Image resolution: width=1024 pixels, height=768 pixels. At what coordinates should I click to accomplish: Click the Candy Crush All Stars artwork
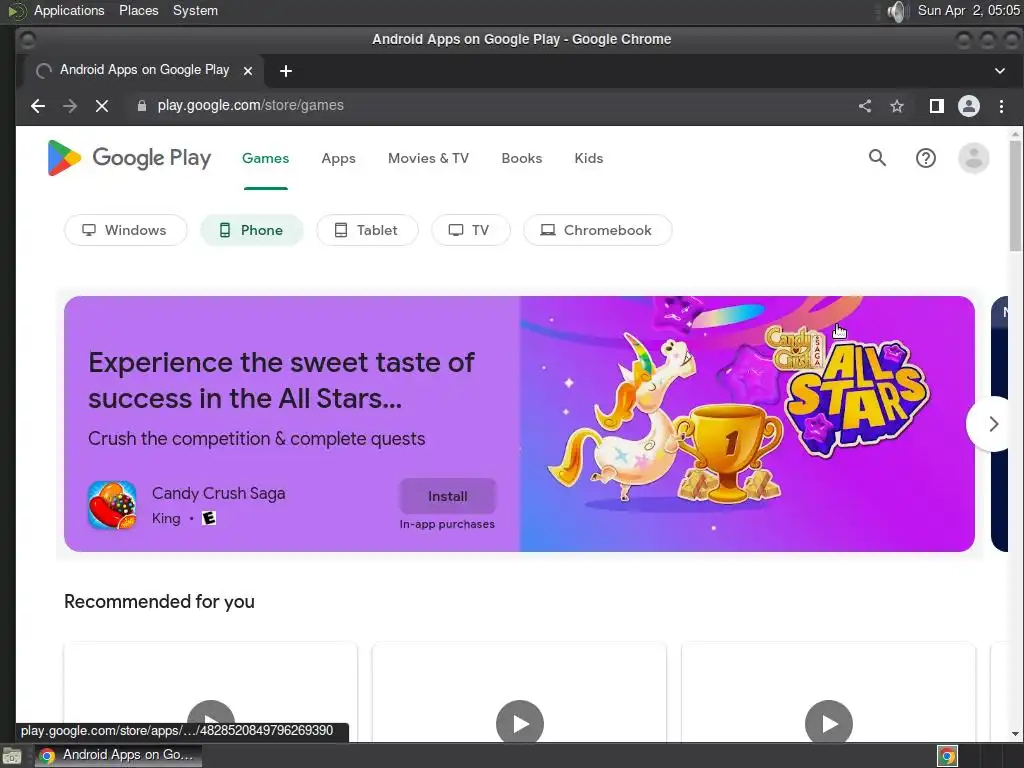746,424
